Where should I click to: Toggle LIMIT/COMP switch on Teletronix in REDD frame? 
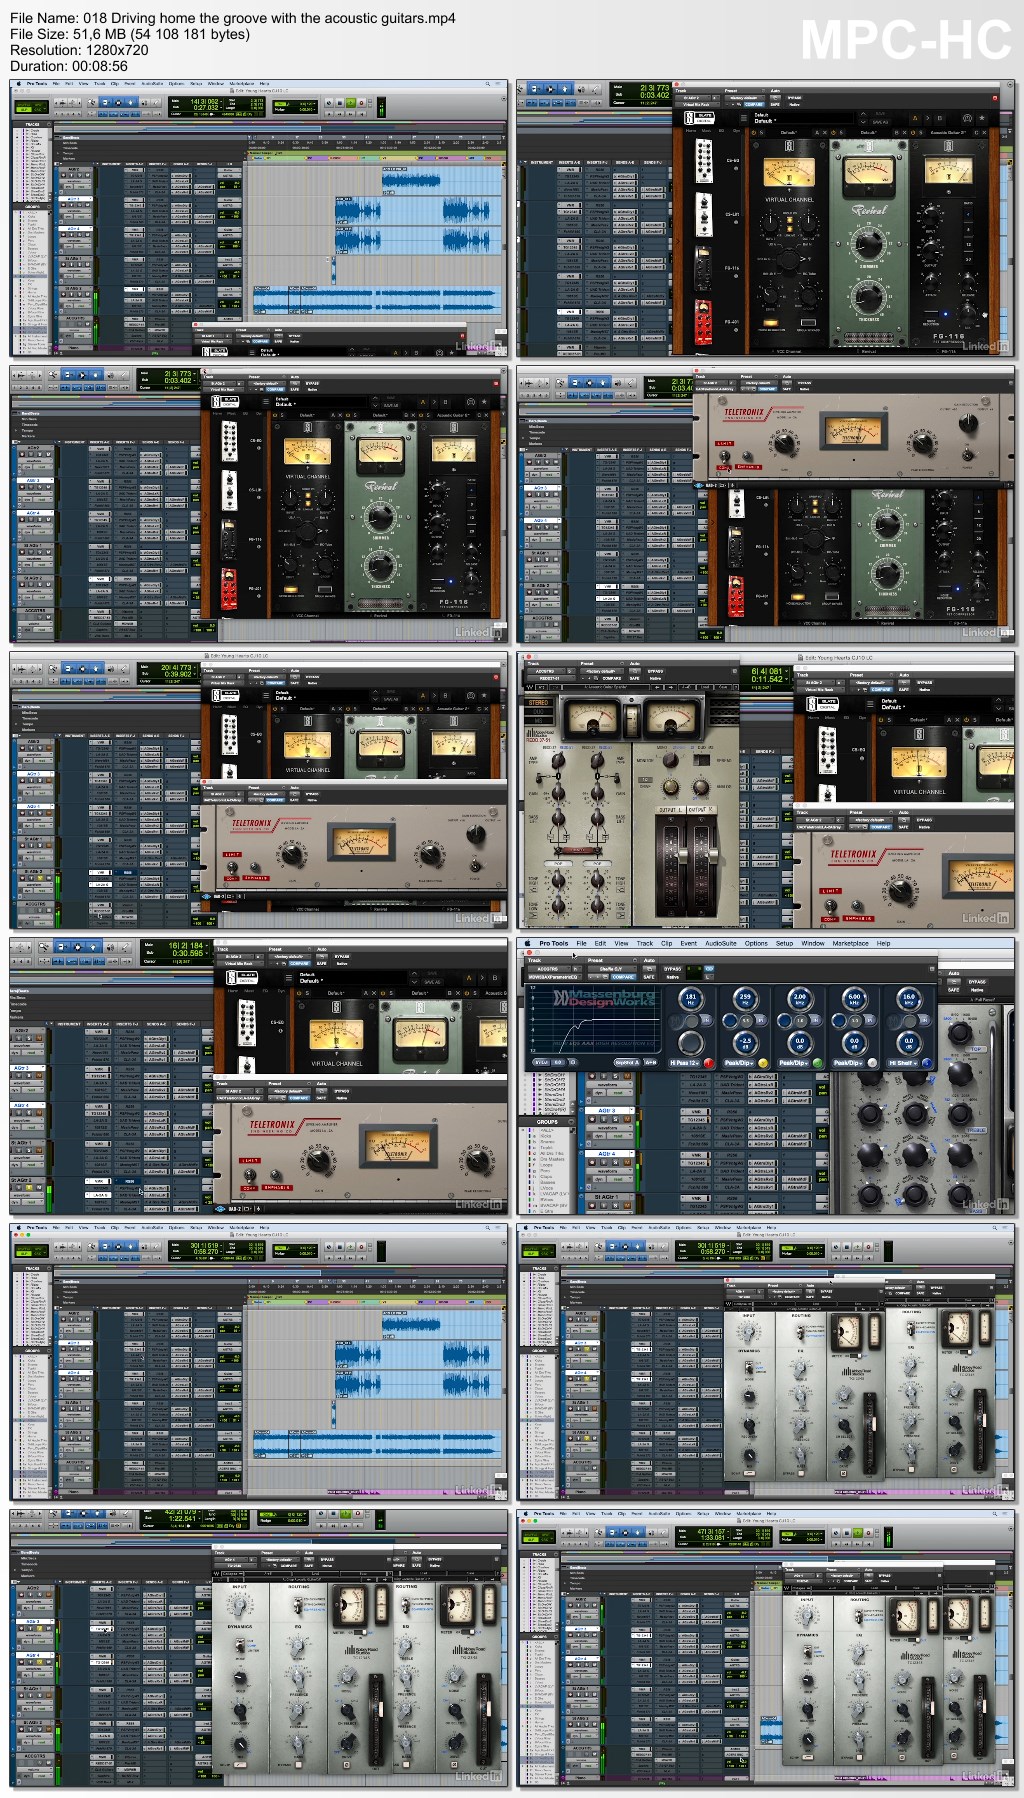831,906
